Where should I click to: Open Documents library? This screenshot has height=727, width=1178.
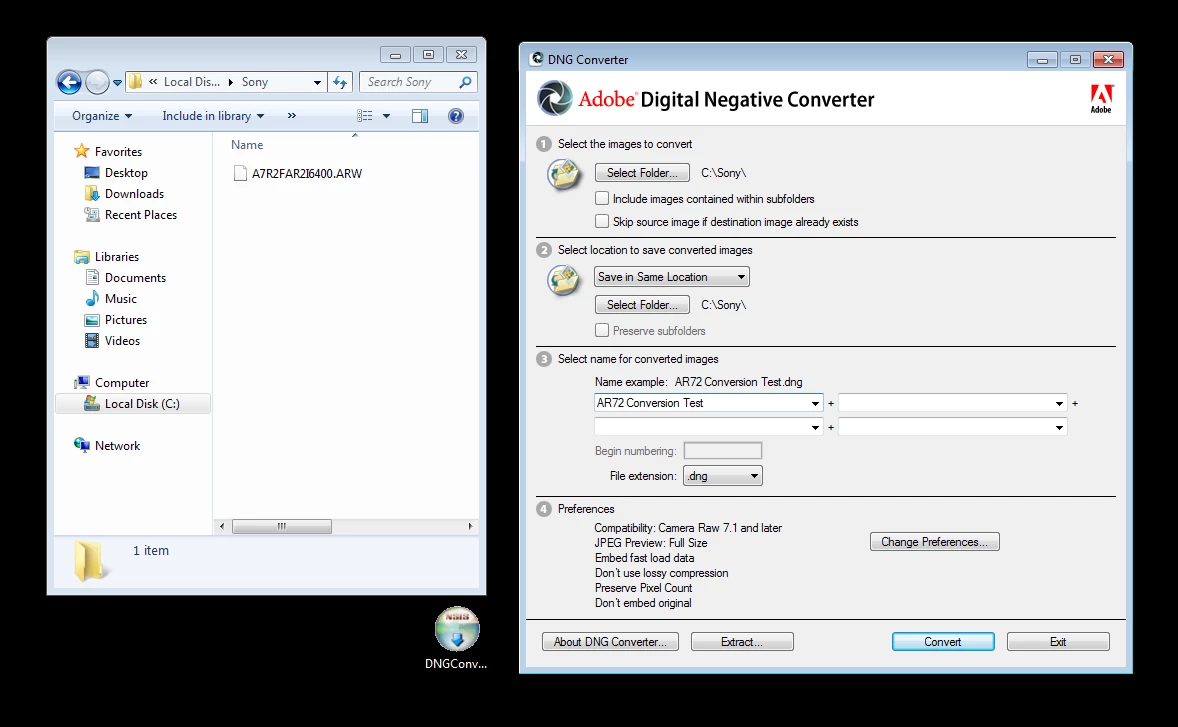135,278
